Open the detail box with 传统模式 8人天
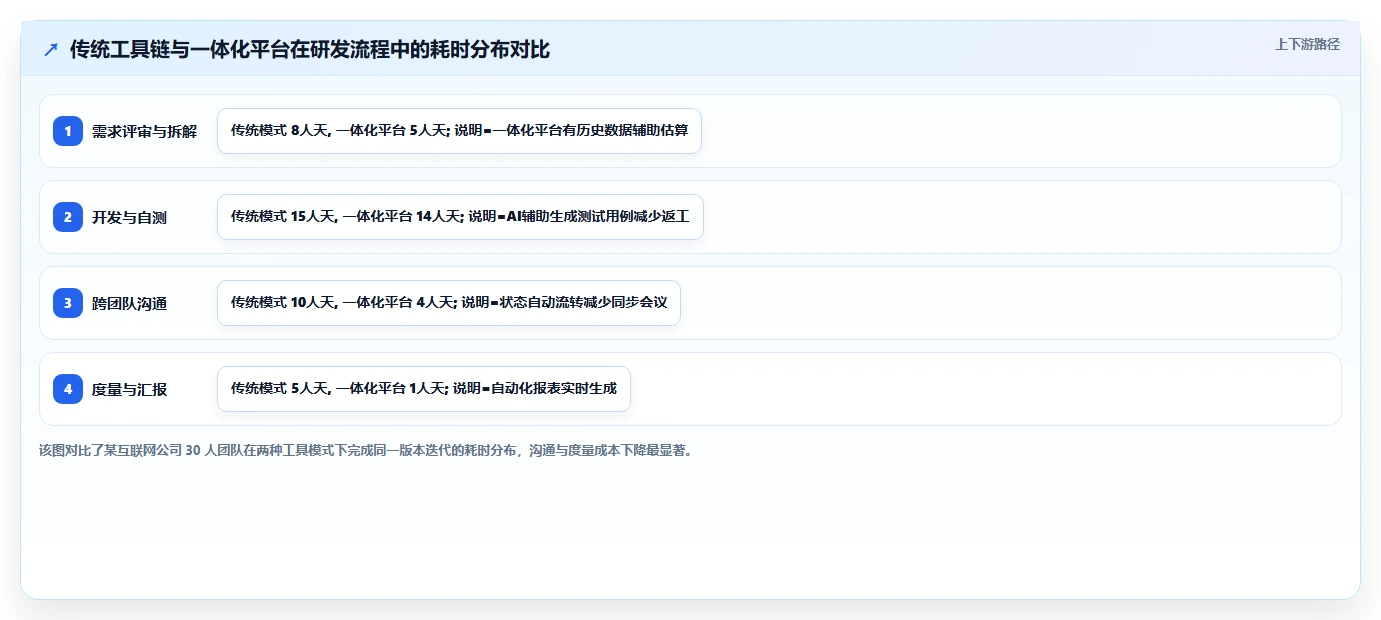The image size is (1381, 620). (x=459, y=131)
